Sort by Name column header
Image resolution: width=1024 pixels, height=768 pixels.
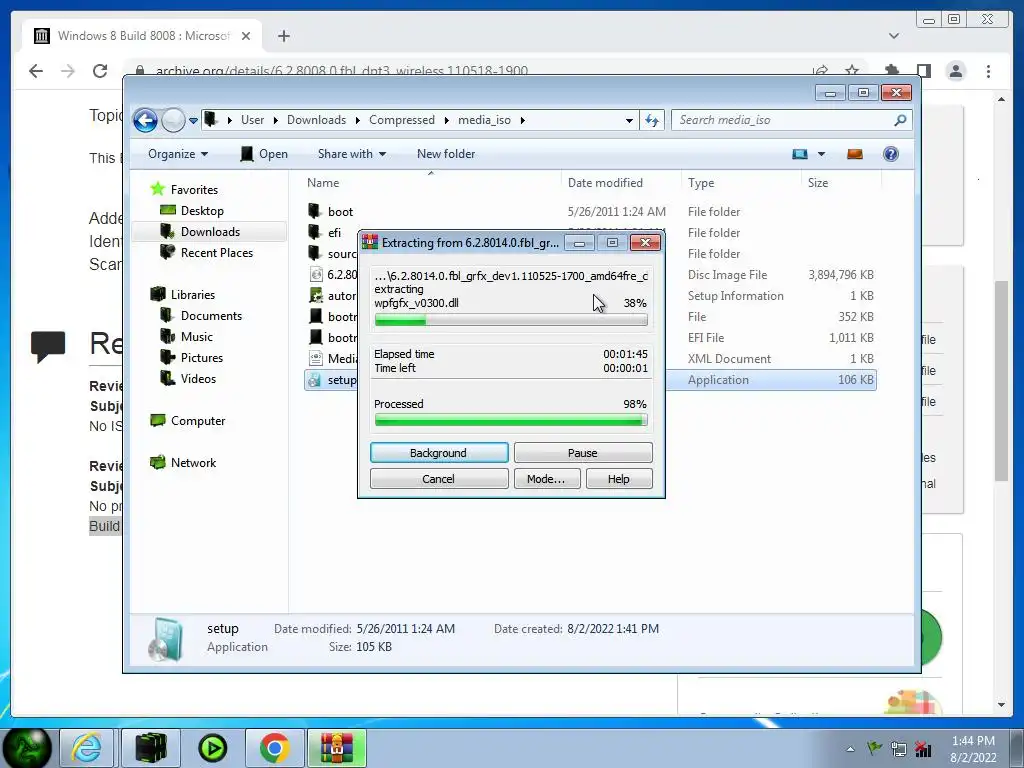pos(430,183)
